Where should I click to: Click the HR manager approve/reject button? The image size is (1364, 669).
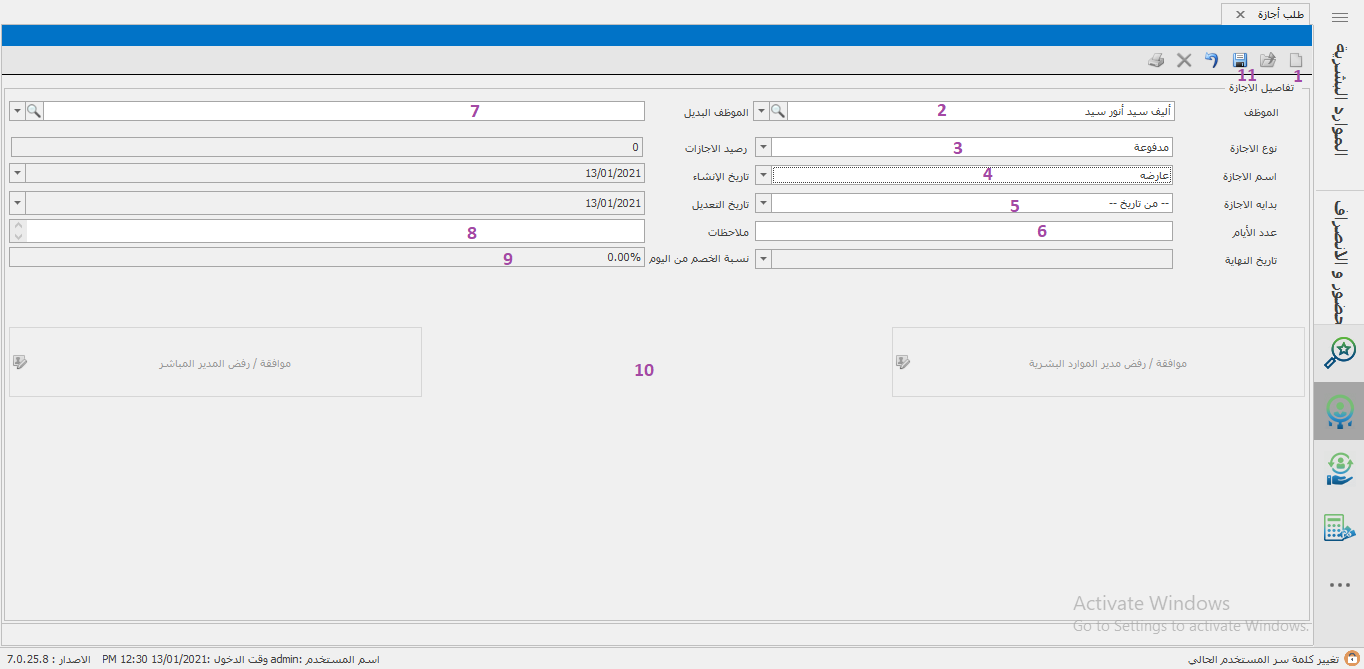coord(1097,363)
